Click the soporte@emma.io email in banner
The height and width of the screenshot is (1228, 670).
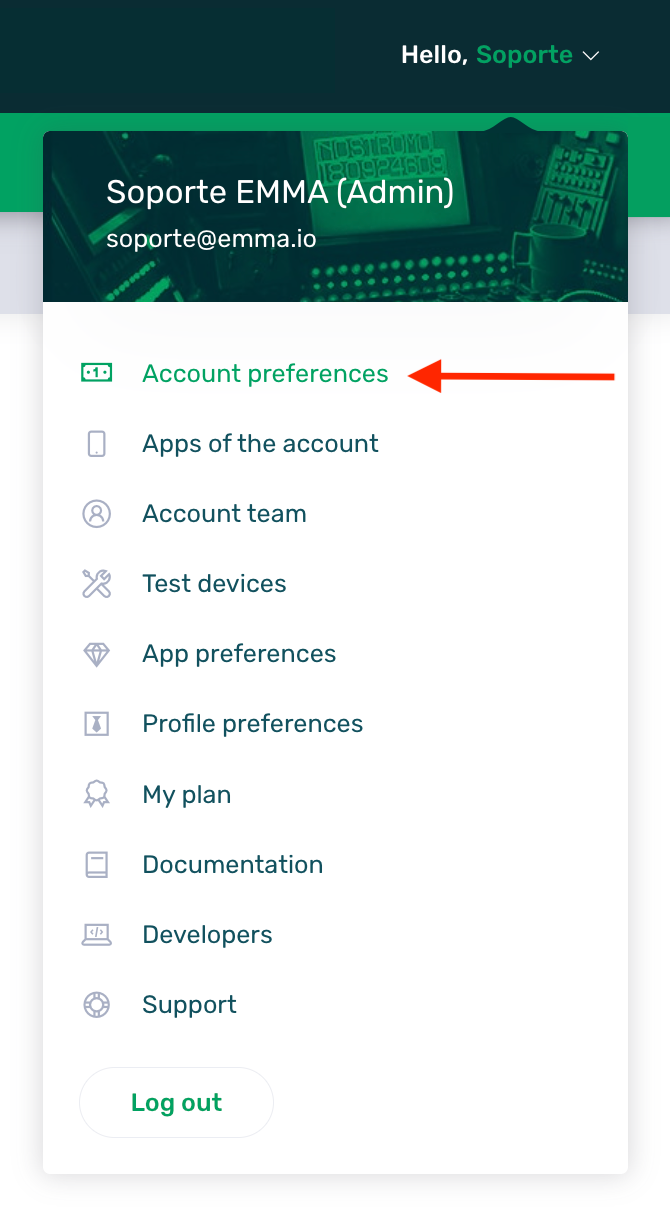(x=211, y=239)
